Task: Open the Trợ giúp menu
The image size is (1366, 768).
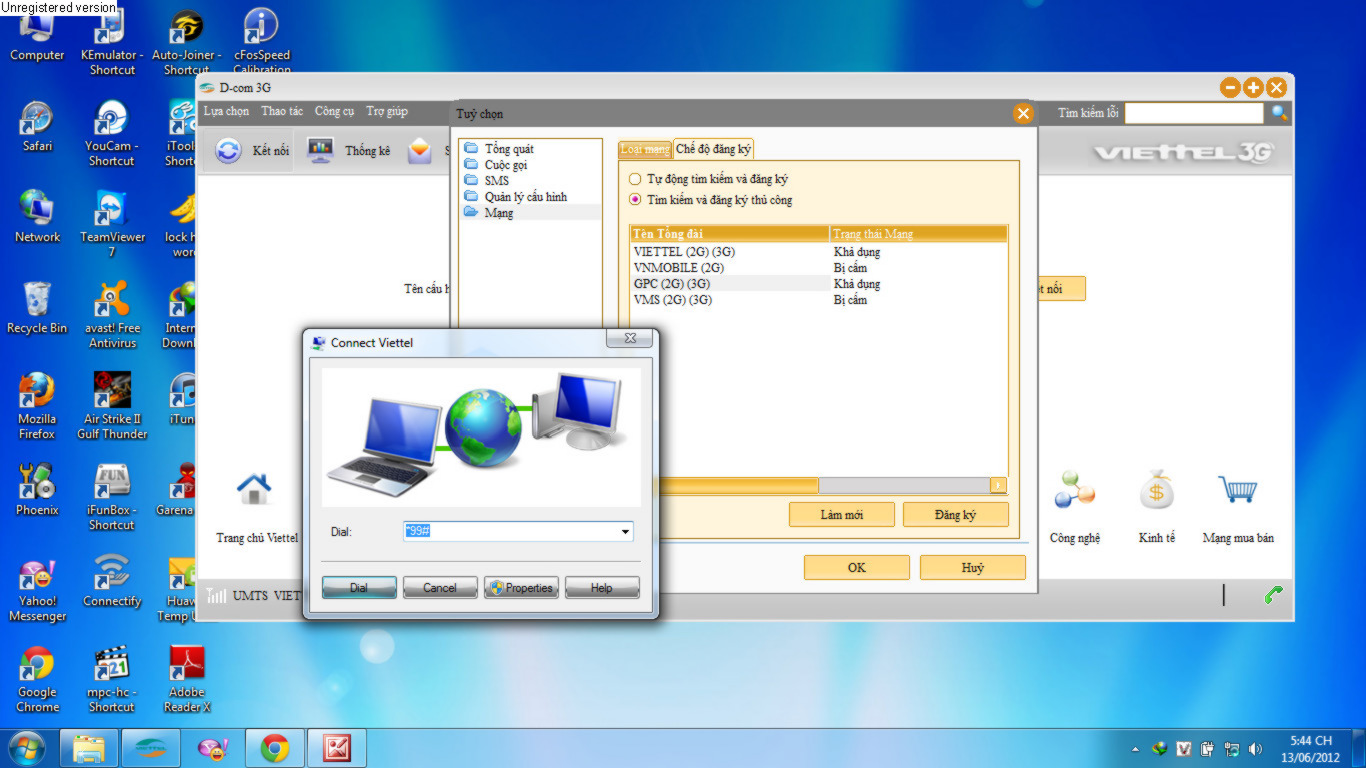Action: [x=387, y=112]
